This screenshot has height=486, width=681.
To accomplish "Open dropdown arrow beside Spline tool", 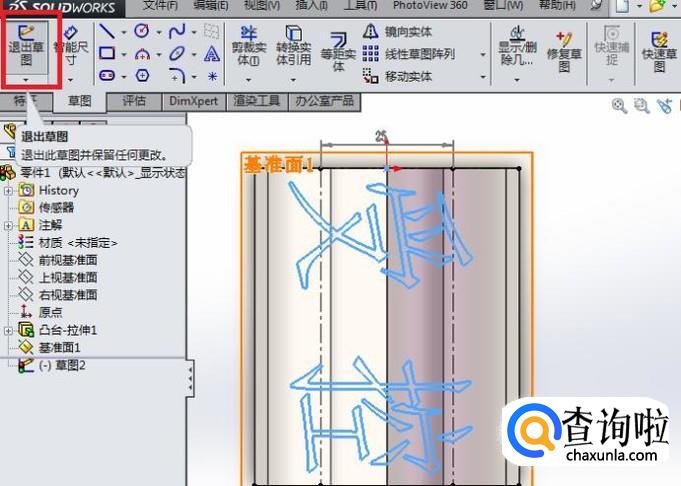I will click(x=194, y=33).
